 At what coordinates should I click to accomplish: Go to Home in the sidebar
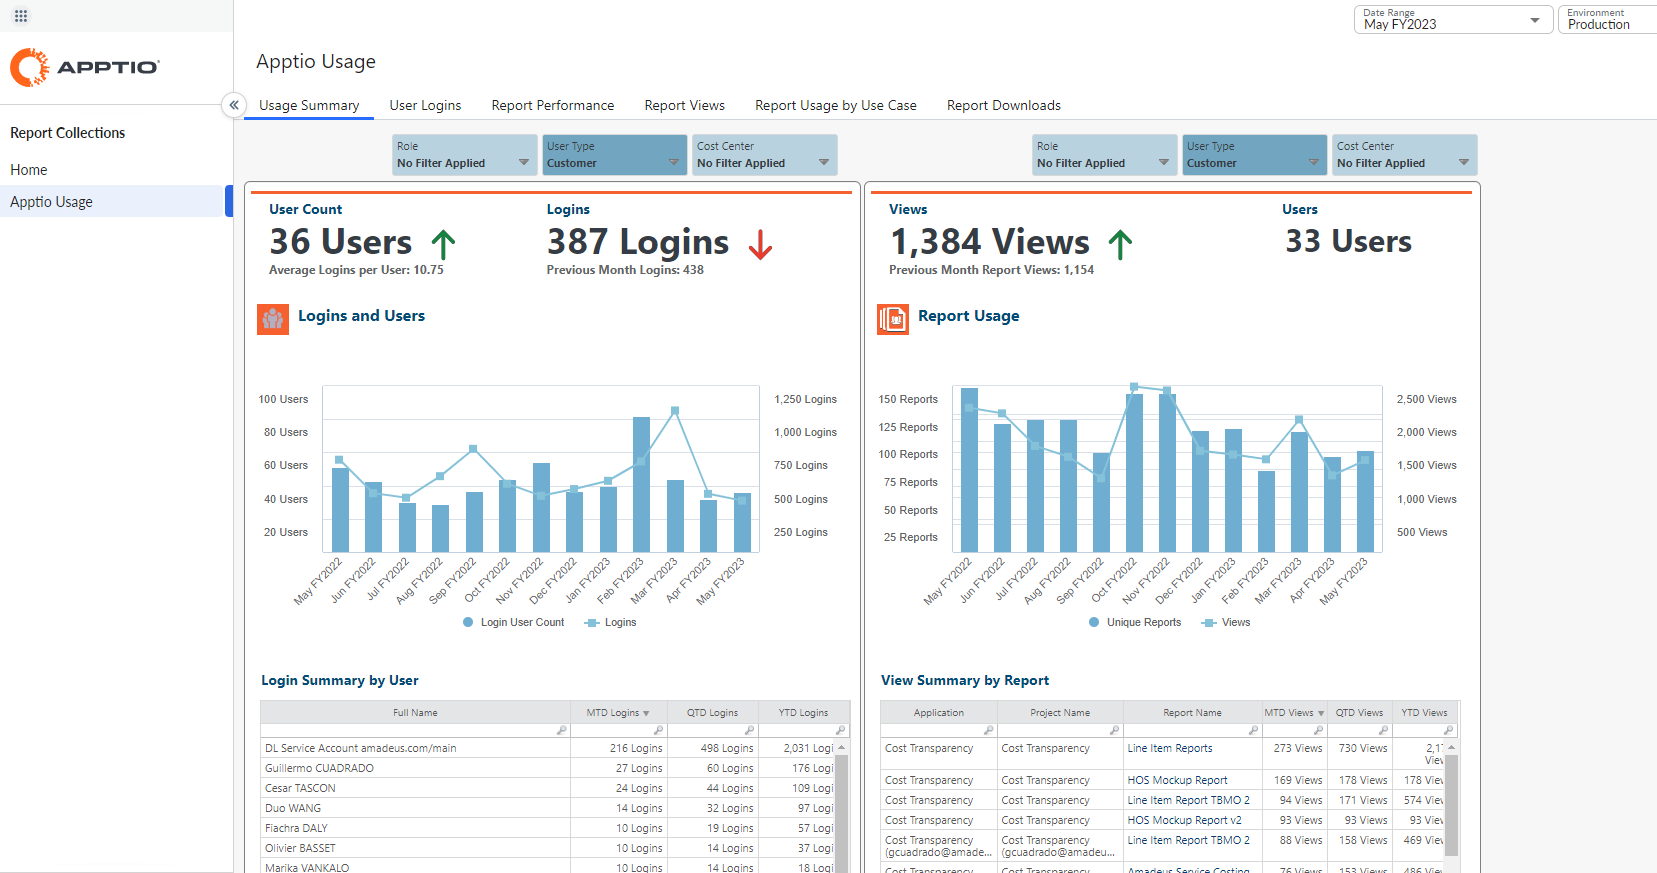pos(29,170)
